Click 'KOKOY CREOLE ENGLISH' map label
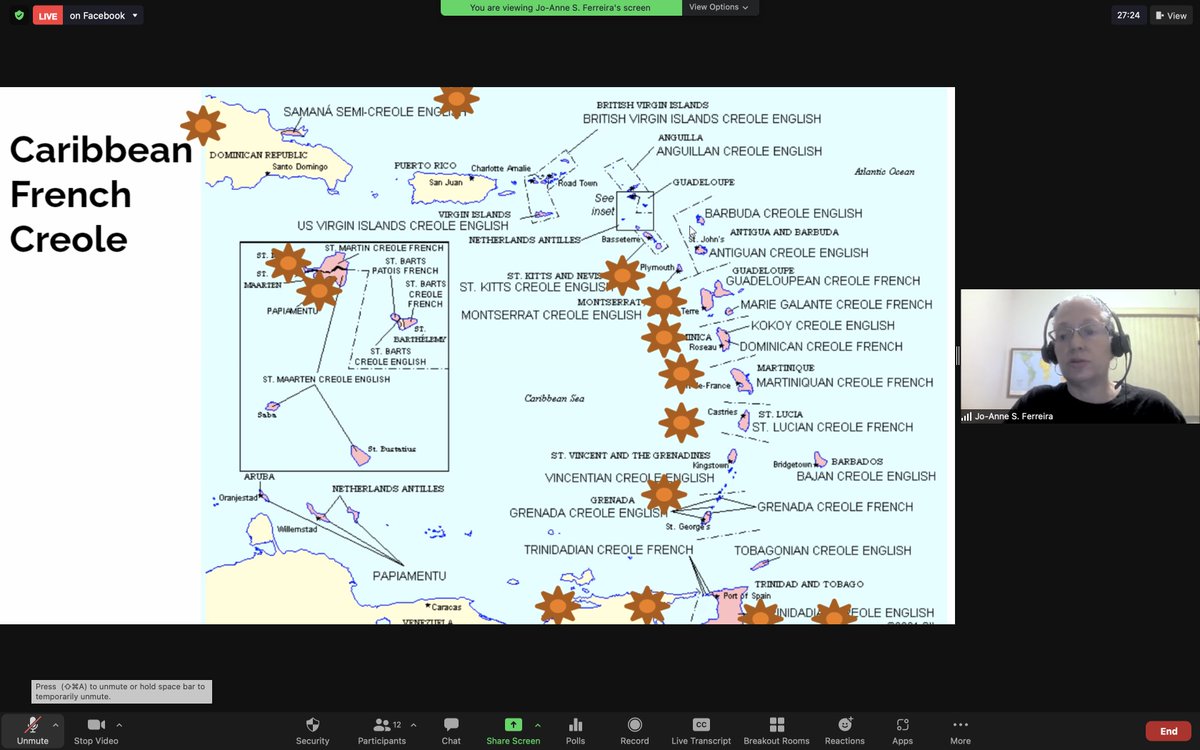 823,325
